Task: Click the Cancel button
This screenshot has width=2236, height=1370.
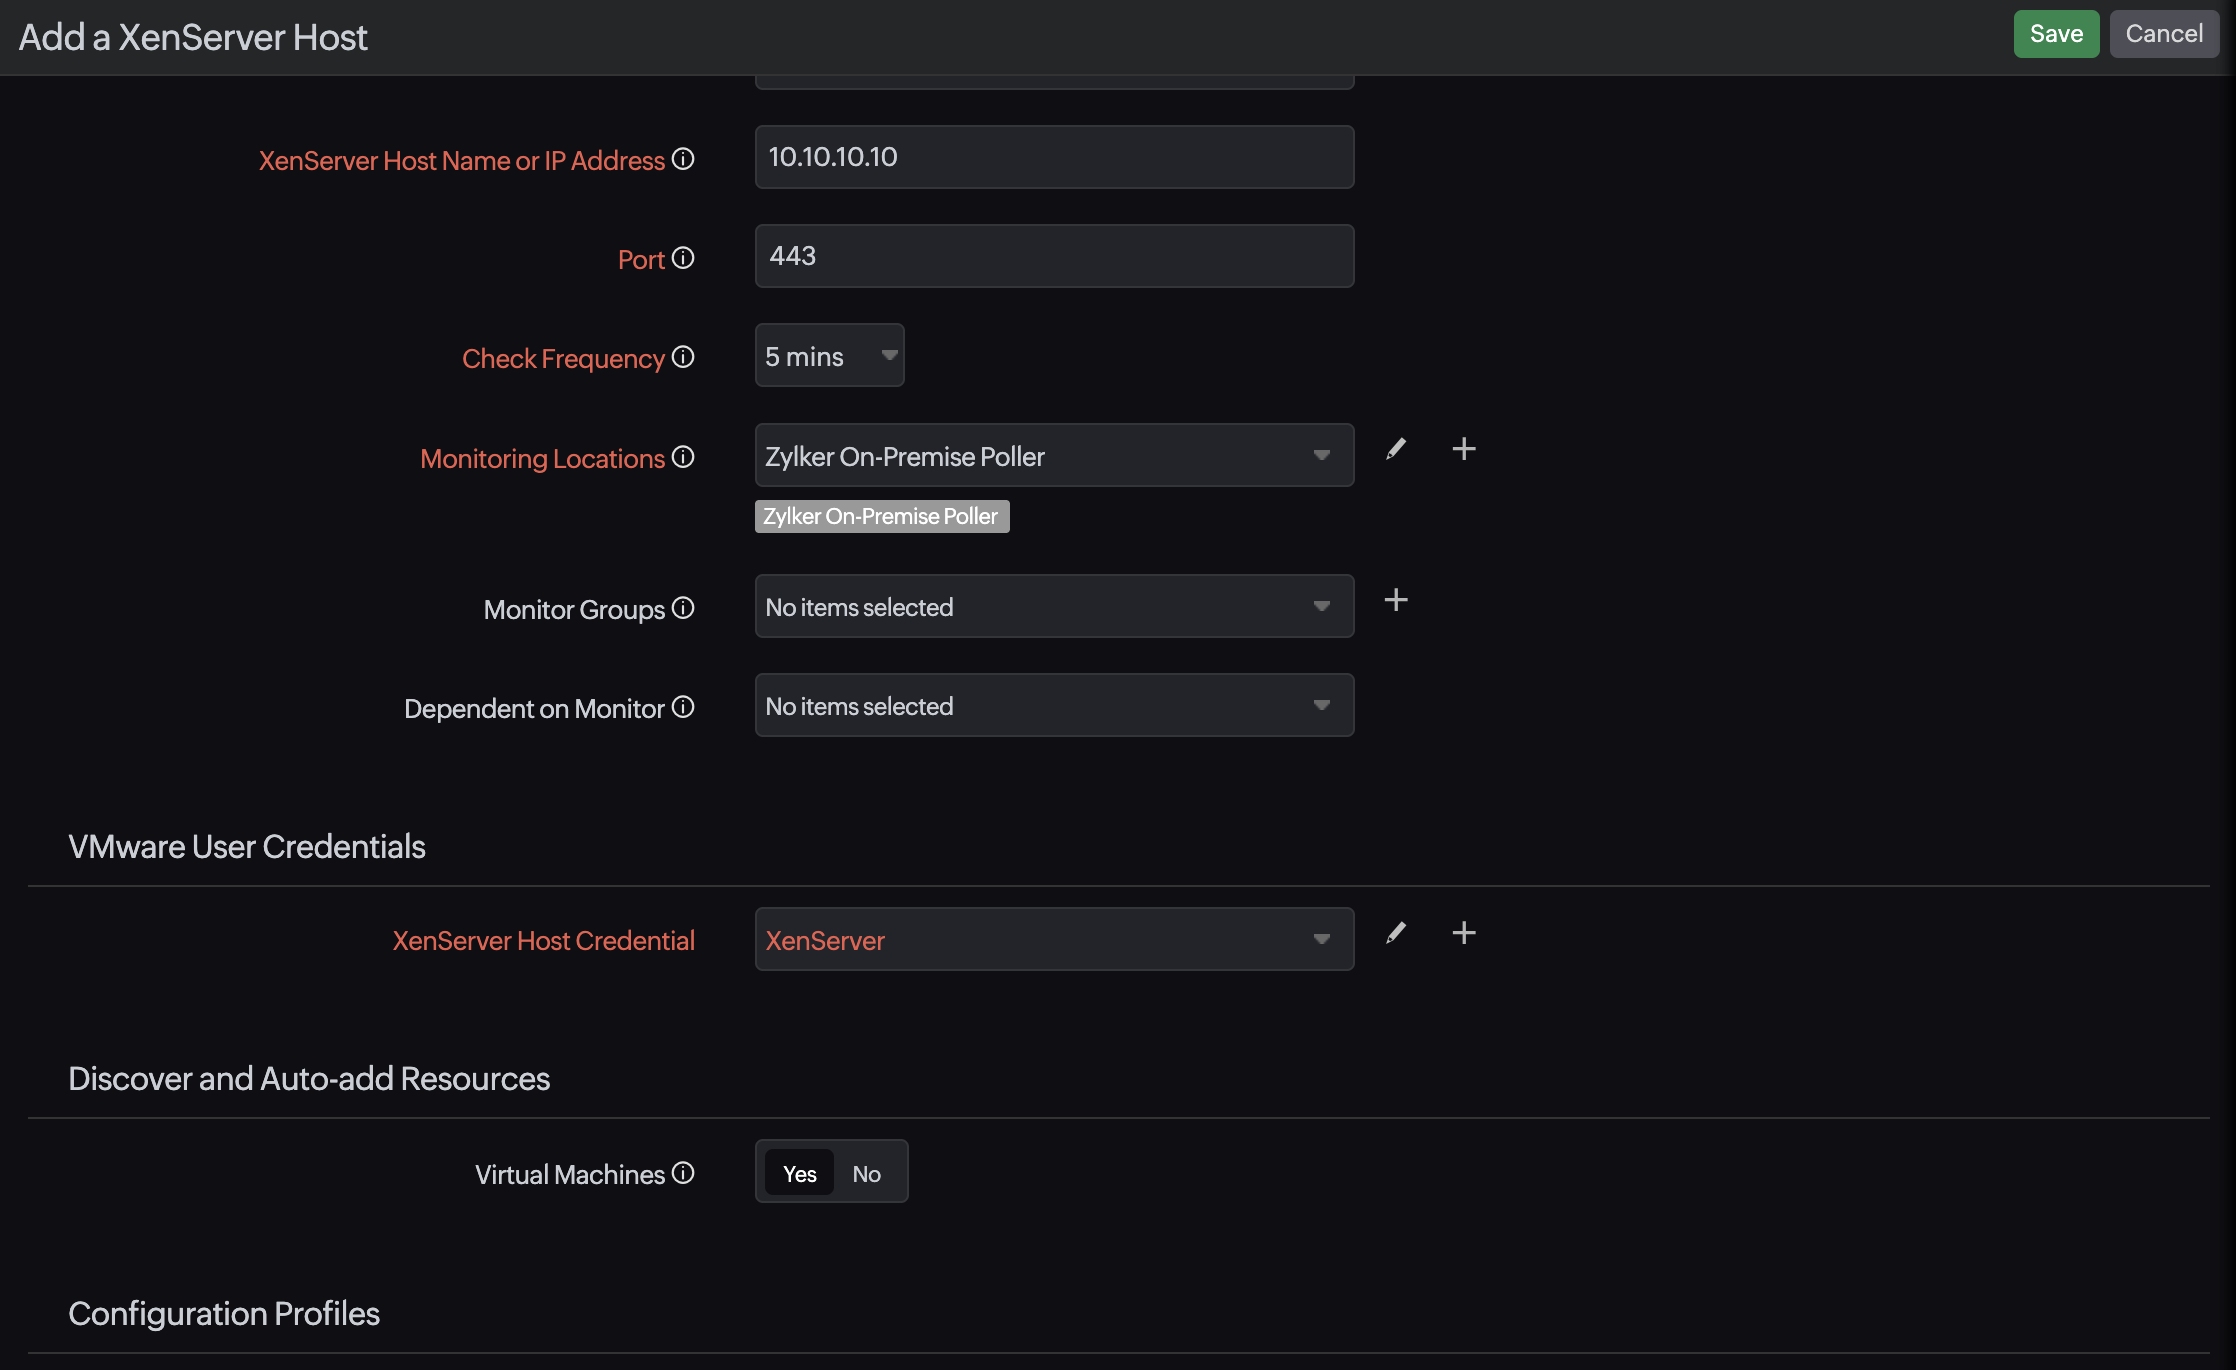Action: pyautogui.click(x=2164, y=34)
